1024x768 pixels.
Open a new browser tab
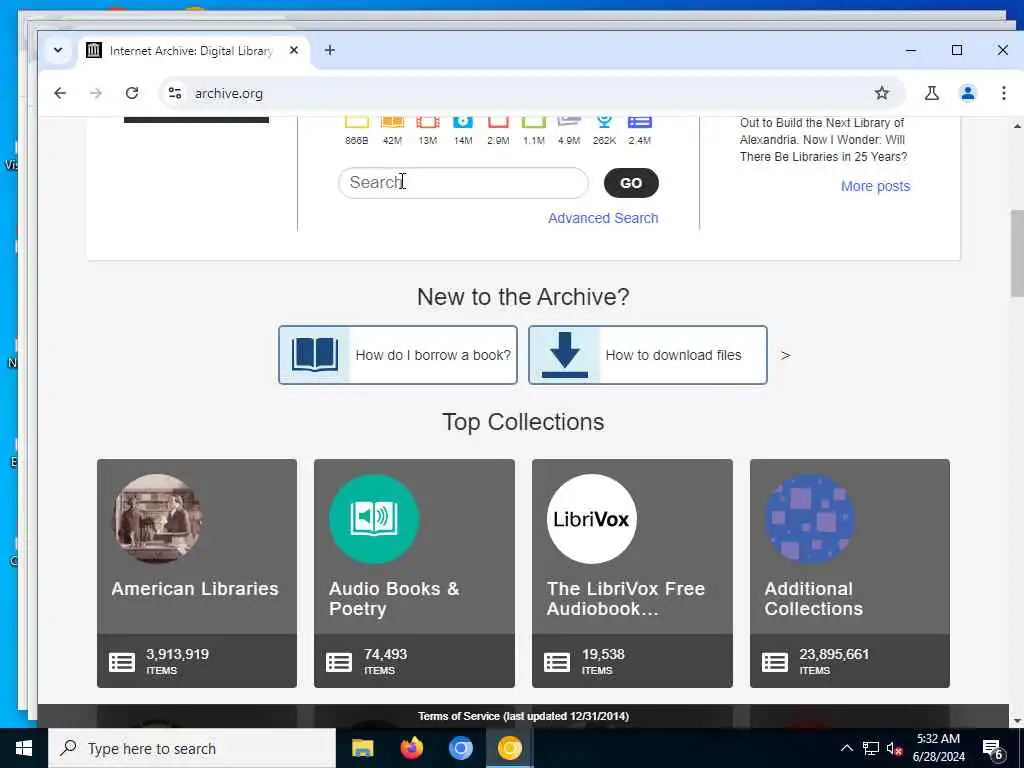pos(330,50)
